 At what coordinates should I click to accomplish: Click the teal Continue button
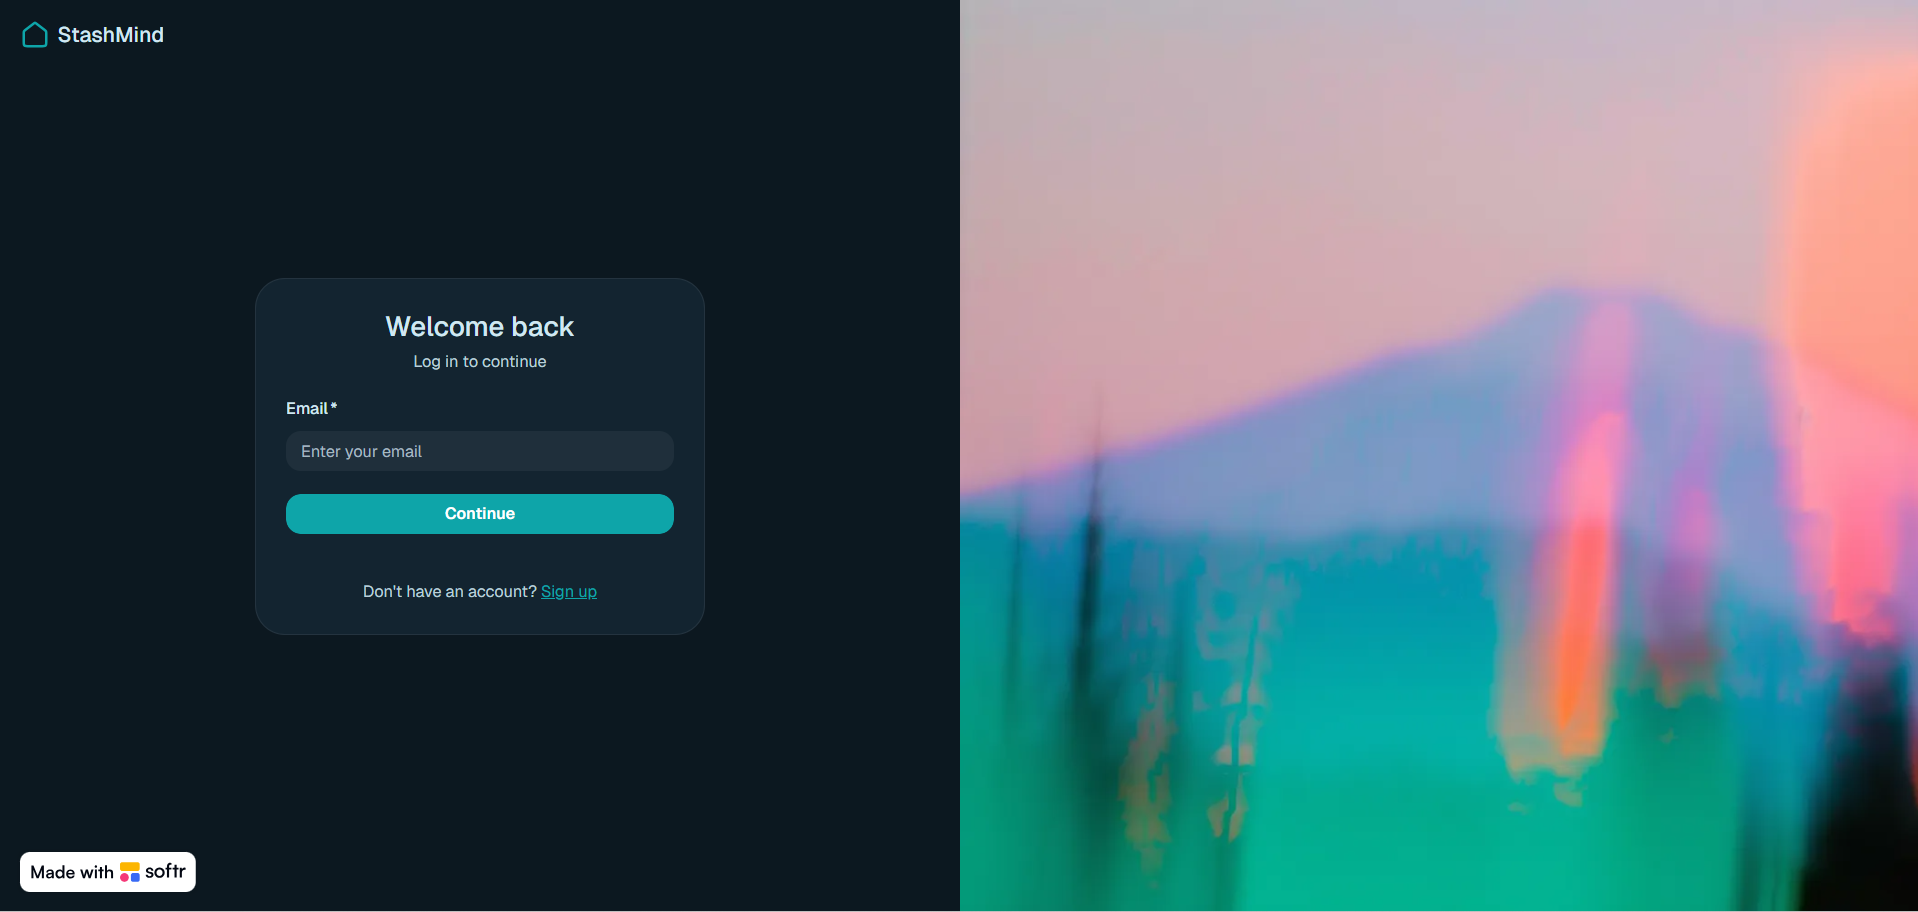pyautogui.click(x=480, y=514)
